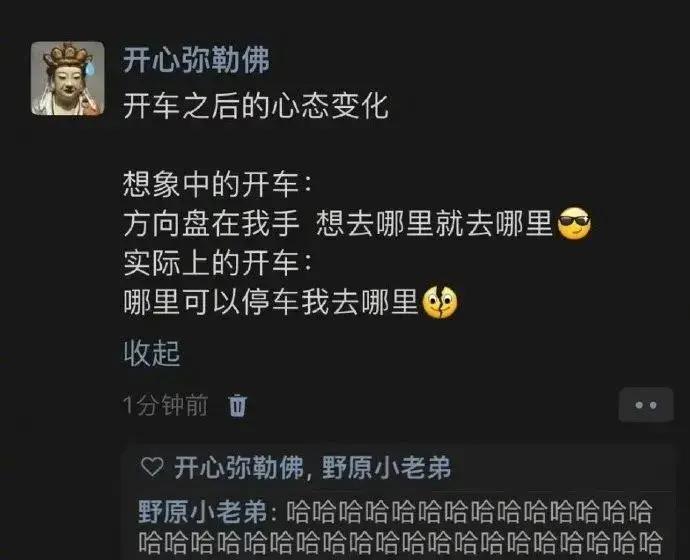Reply to the 哈哈哈 comment's first line
Image resolution: width=690 pixels, height=560 pixels.
click(x=469, y=512)
